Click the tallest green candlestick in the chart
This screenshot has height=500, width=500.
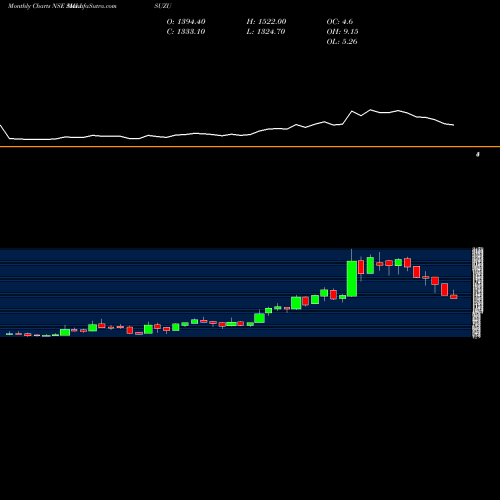(x=352, y=279)
